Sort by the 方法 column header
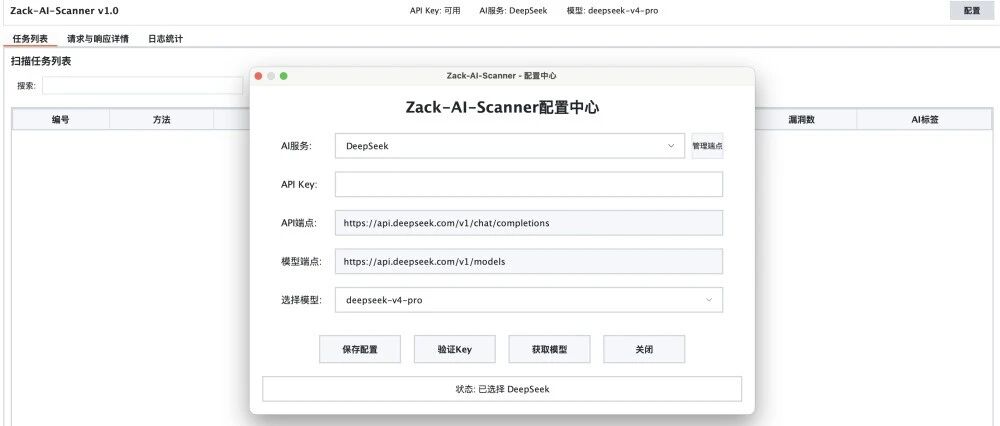The height and width of the screenshot is (426, 1000). click(161, 119)
